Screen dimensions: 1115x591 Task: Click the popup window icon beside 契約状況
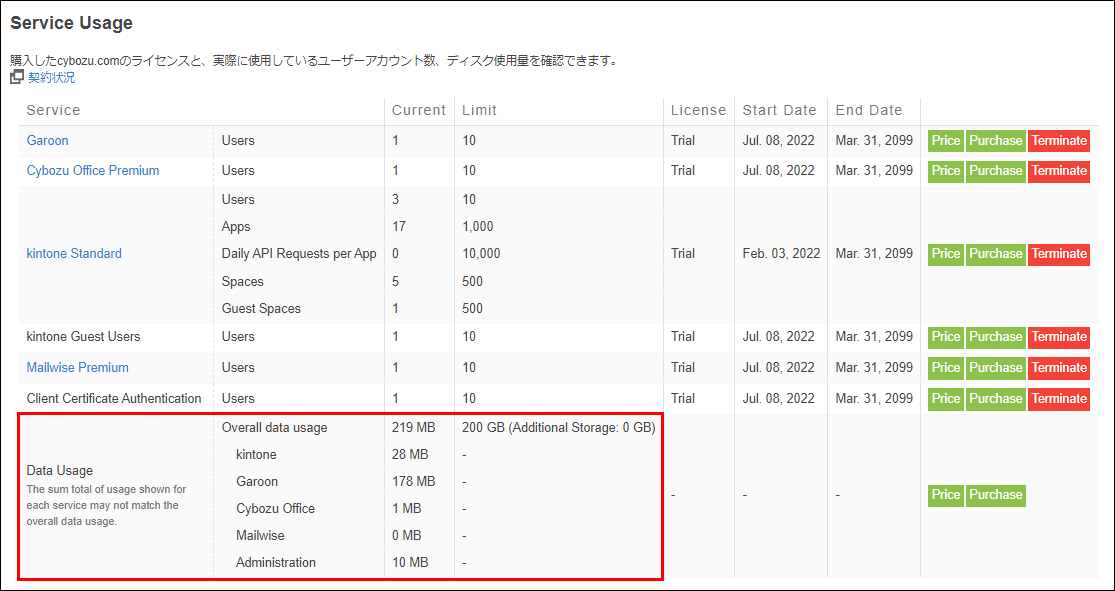click(15, 75)
